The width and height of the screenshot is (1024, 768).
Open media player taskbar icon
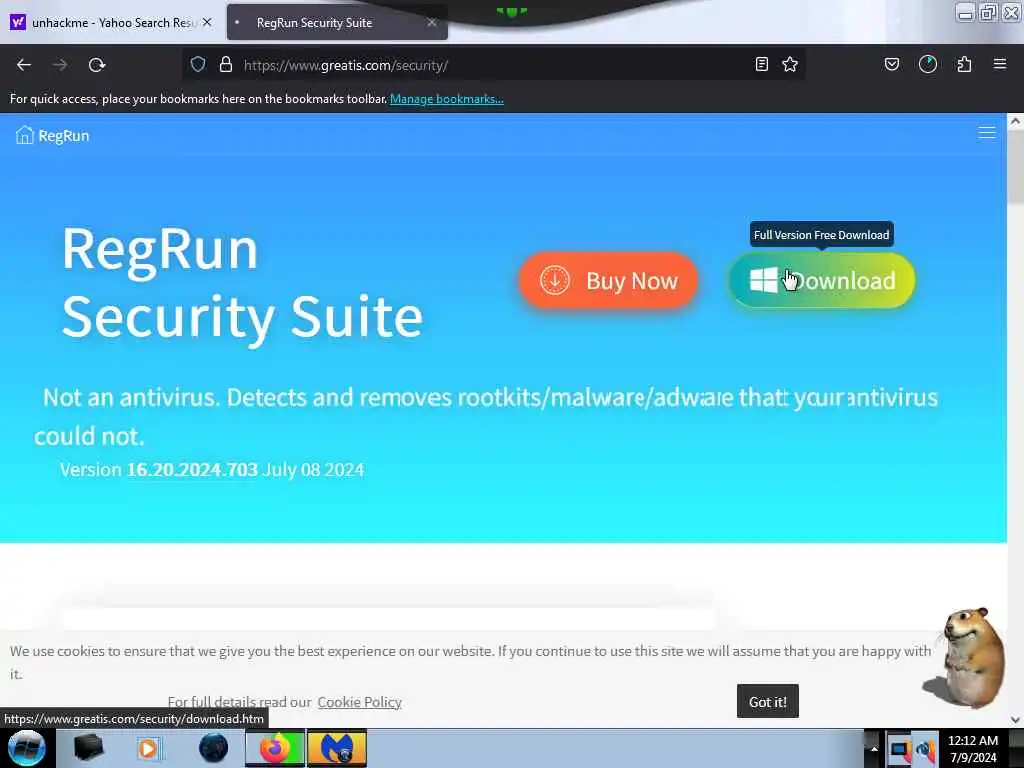pos(148,748)
